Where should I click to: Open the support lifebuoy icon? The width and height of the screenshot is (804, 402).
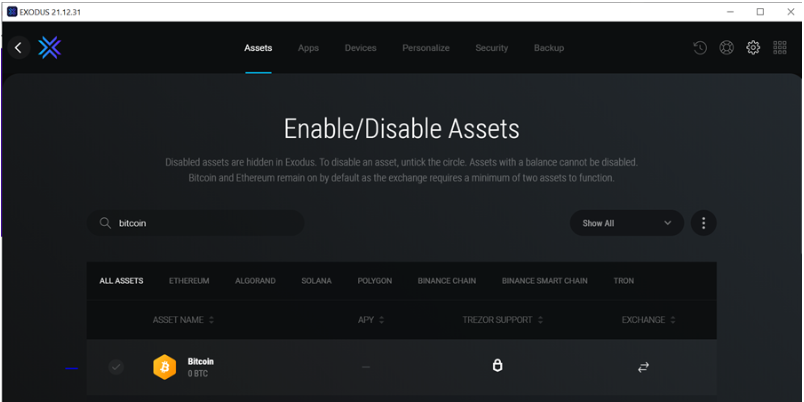727,48
